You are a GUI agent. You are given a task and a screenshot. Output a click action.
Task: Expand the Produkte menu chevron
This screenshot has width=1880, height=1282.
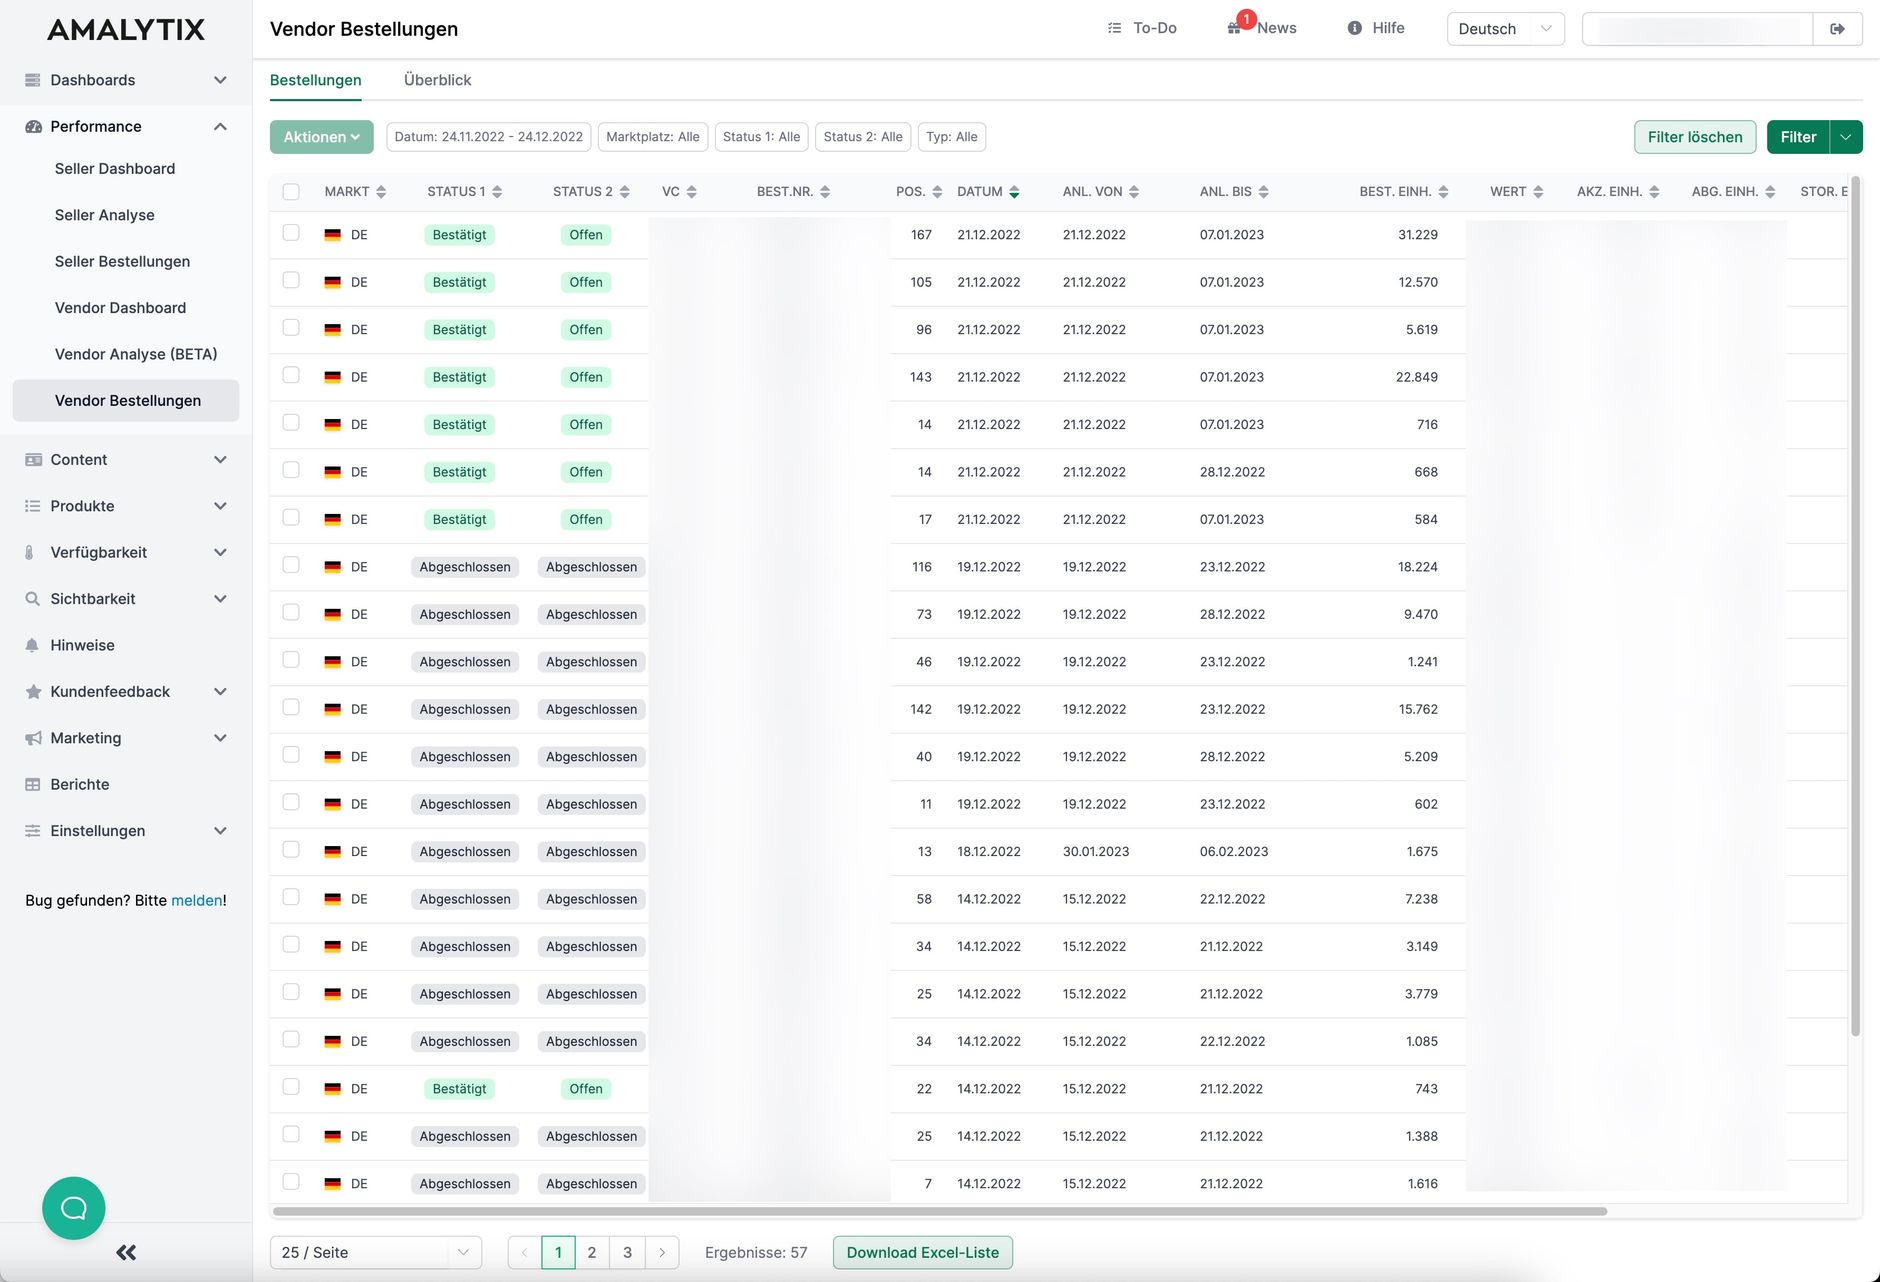click(220, 506)
